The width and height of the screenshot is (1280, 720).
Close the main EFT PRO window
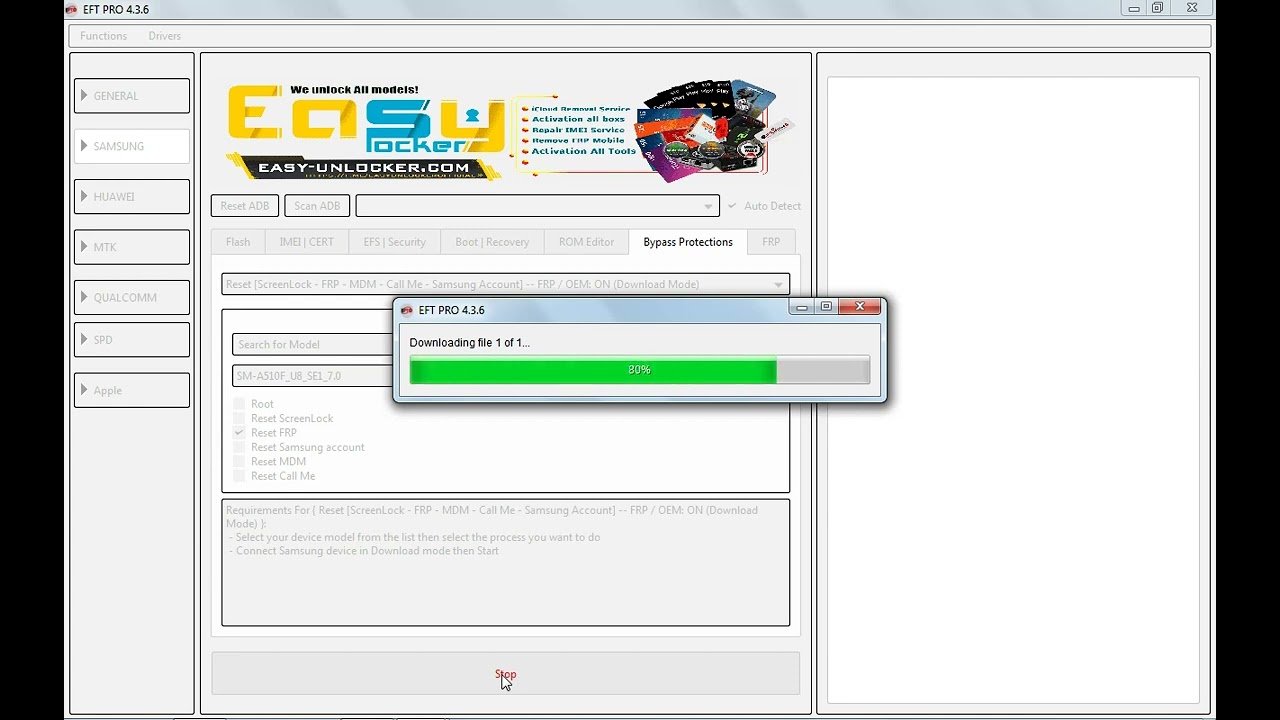point(1192,8)
